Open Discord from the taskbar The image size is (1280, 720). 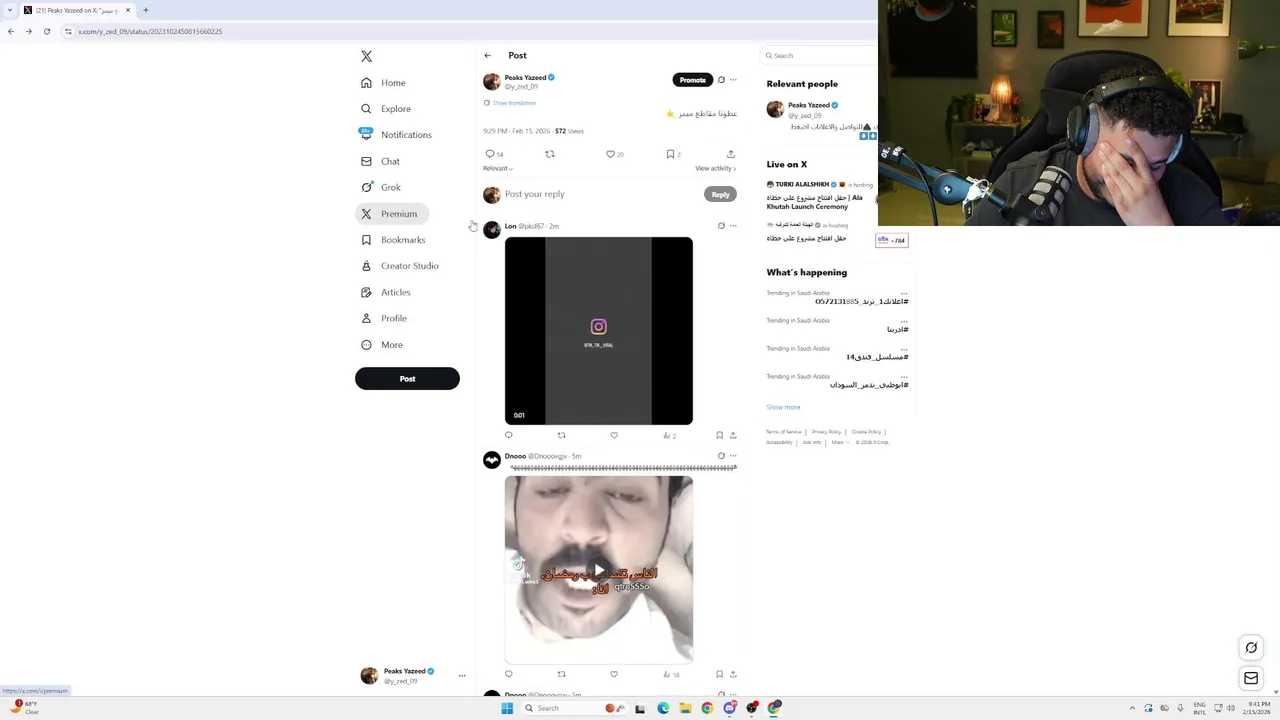coord(729,708)
